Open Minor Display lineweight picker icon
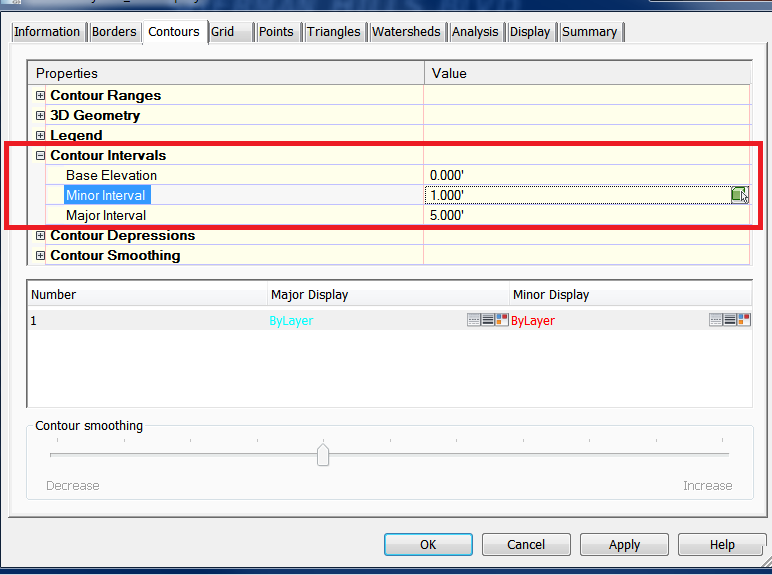This screenshot has width=772, height=575. pos(730,320)
